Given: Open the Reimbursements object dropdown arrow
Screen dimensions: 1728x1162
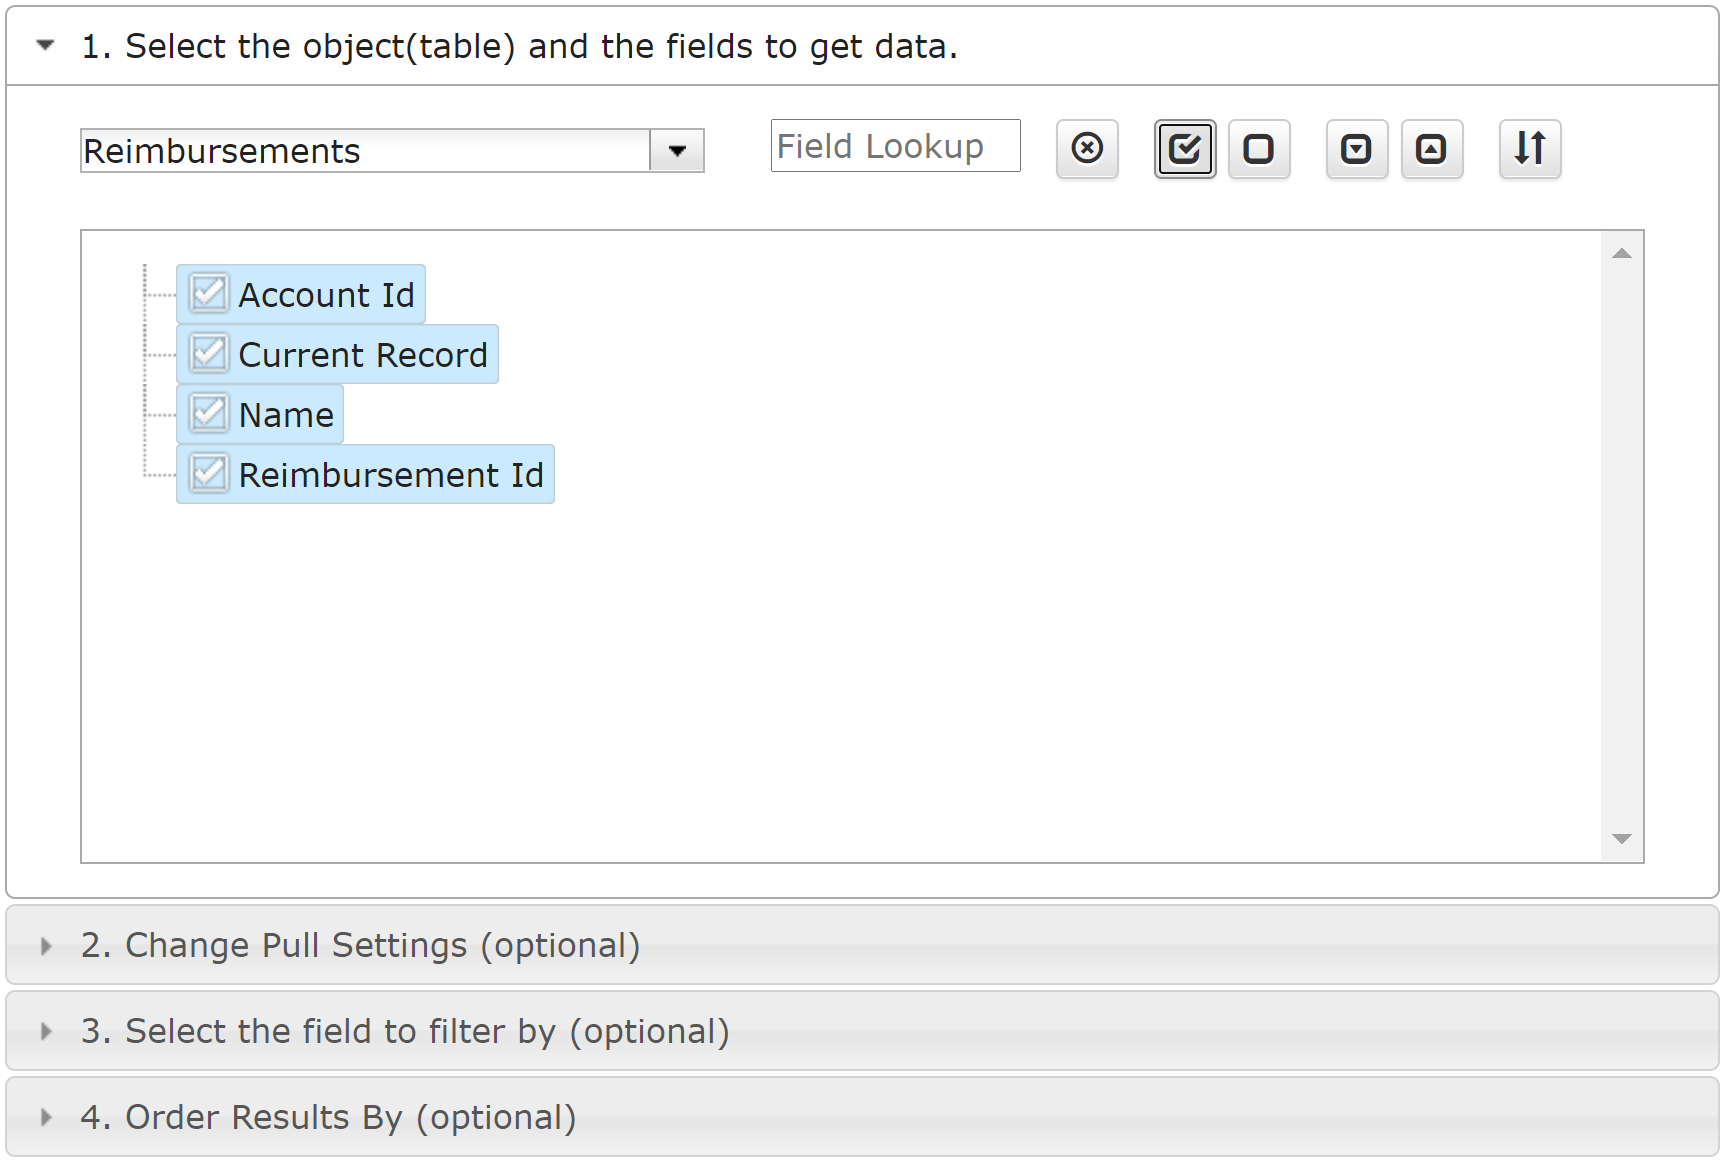Looking at the screenshot, I should [677, 151].
